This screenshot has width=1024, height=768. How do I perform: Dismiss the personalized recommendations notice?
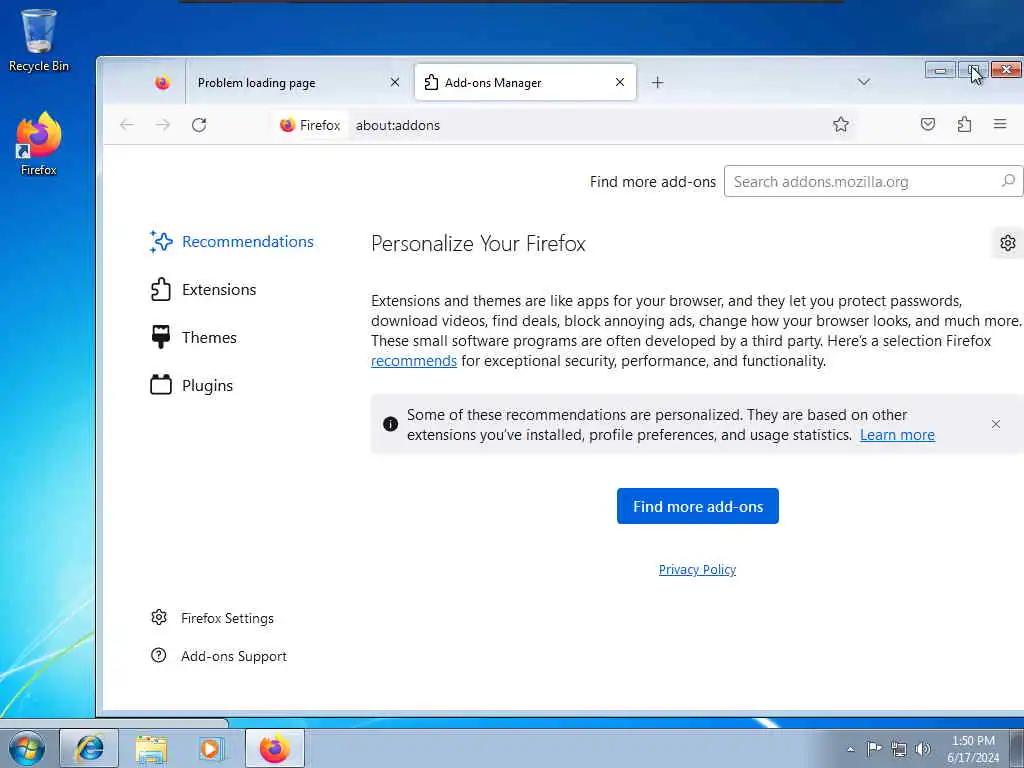(x=995, y=424)
